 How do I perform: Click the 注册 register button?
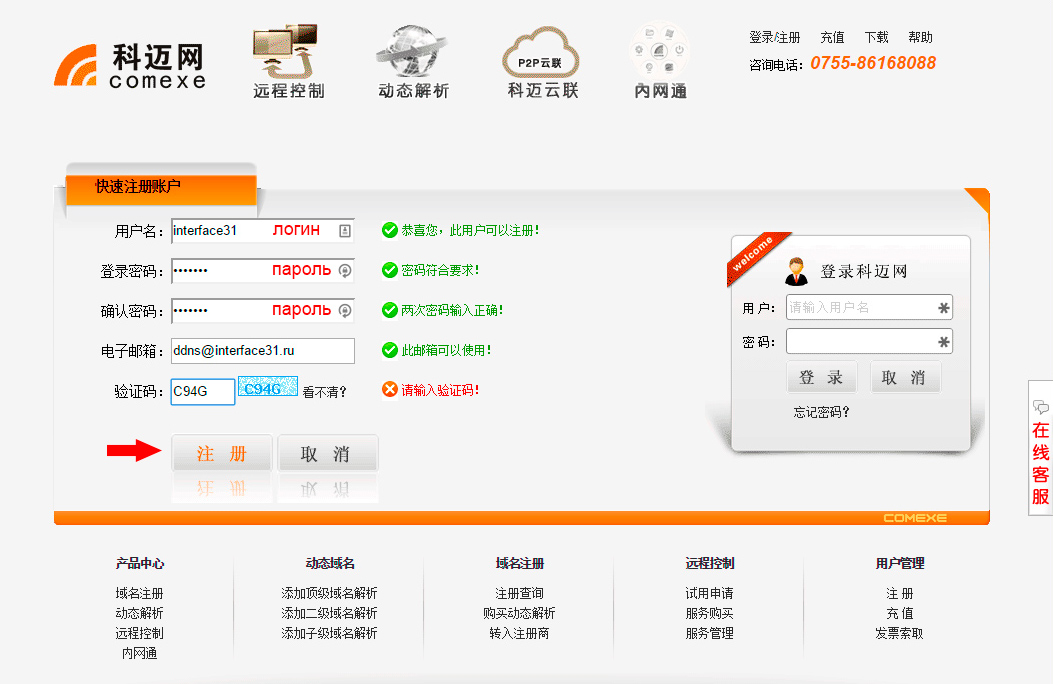tap(222, 453)
